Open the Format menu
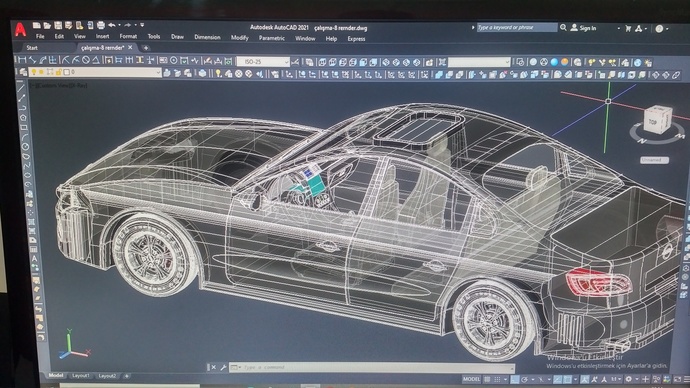The height and width of the screenshot is (388, 690). coord(128,37)
